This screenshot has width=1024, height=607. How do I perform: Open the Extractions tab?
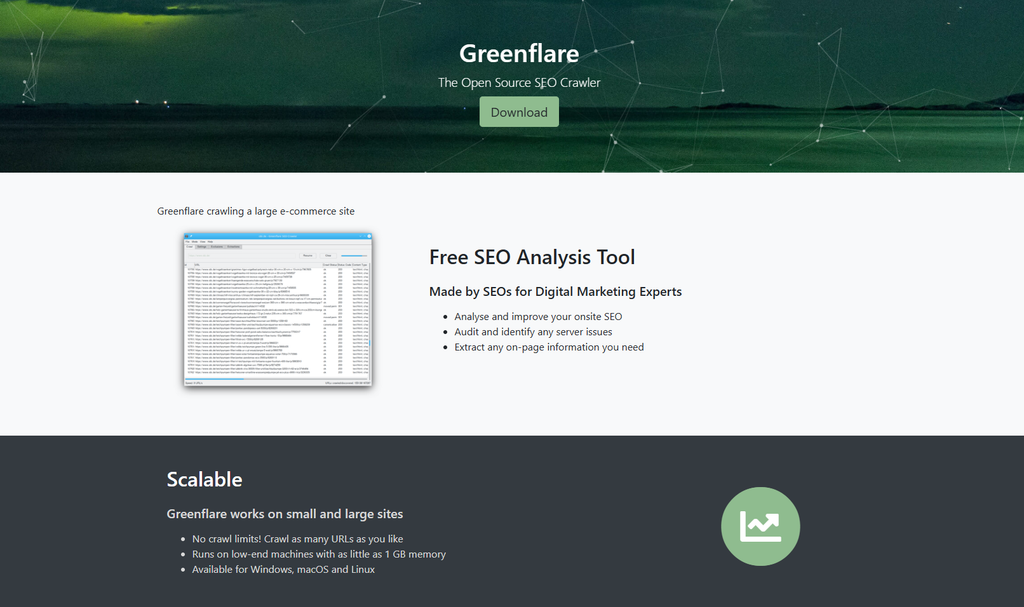coord(234,247)
